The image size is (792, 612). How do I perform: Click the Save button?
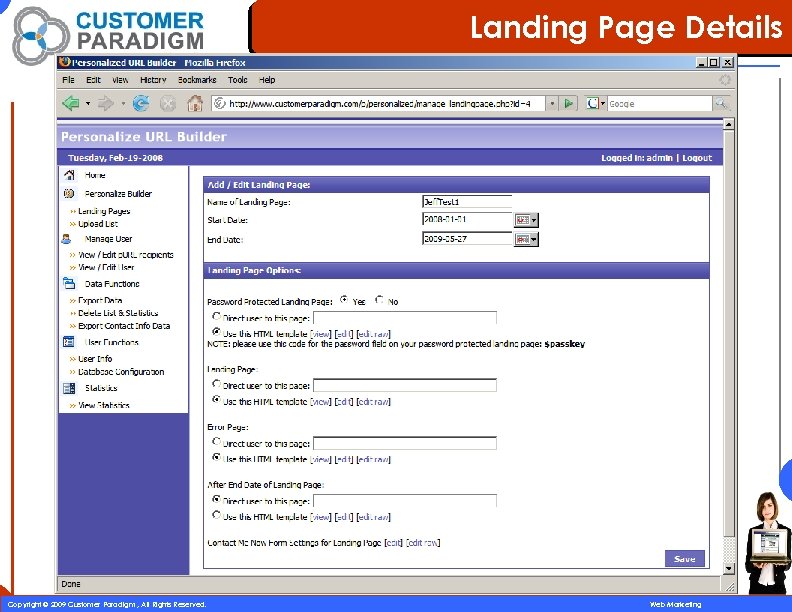pyautogui.click(x=684, y=558)
